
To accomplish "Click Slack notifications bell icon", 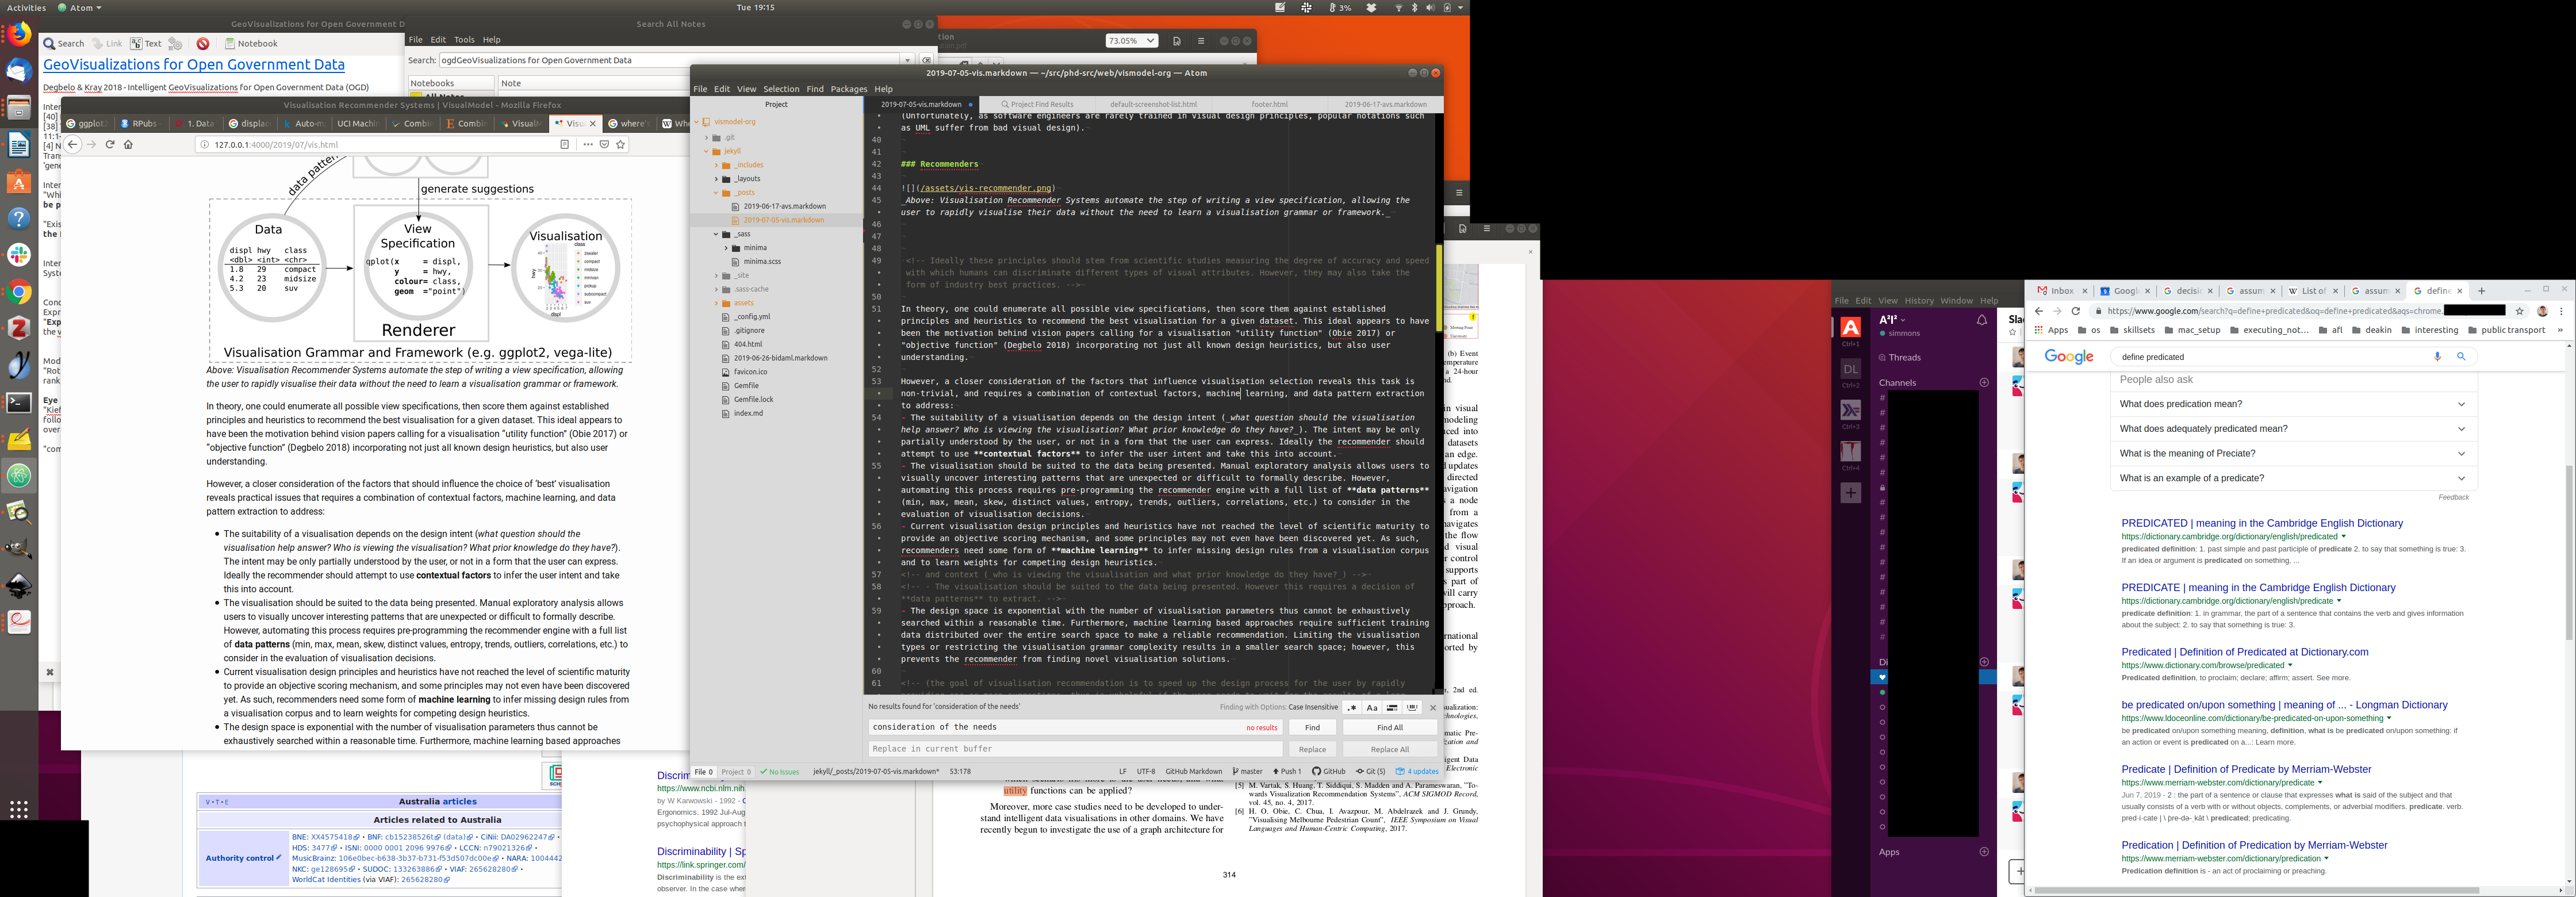I will pyautogui.click(x=1981, y=320).
